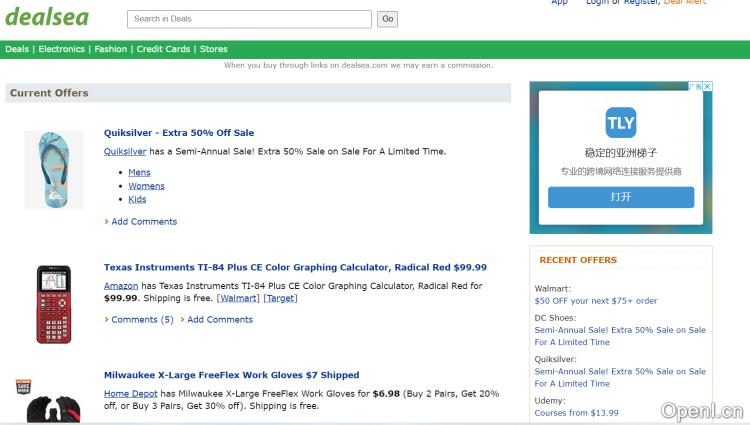The height and width of the screenshot is (425, 750).
Task: Open the Deals menu item
Action: 17,49
